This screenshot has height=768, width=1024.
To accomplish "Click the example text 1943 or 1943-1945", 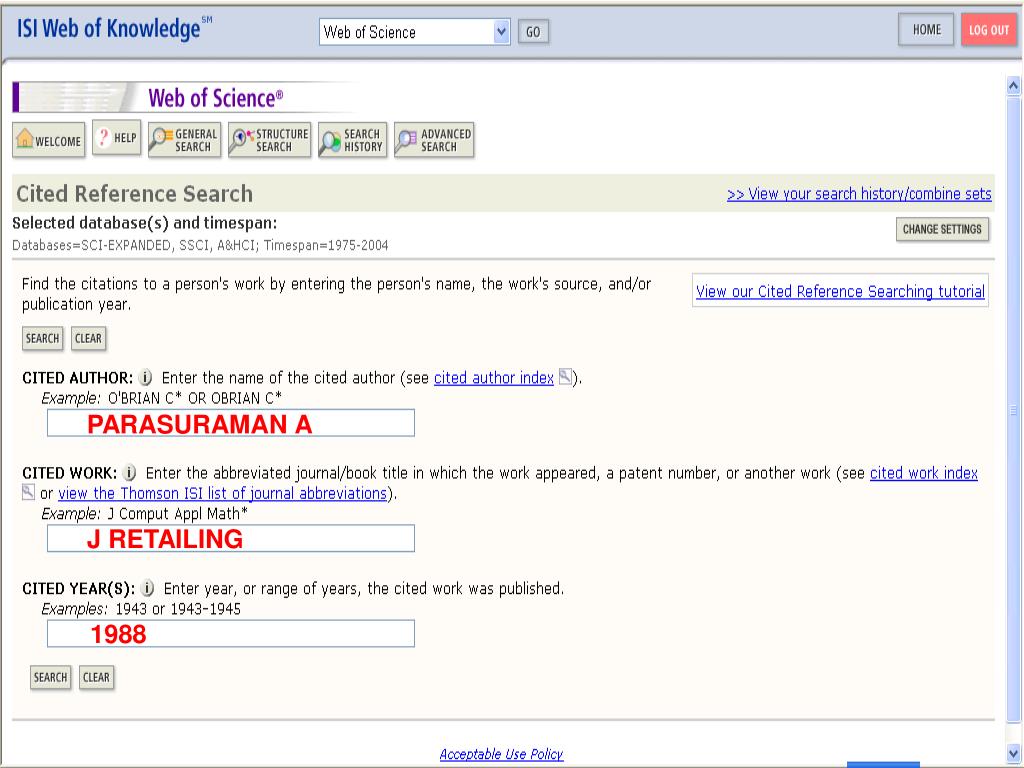I will tap(178, 609).
